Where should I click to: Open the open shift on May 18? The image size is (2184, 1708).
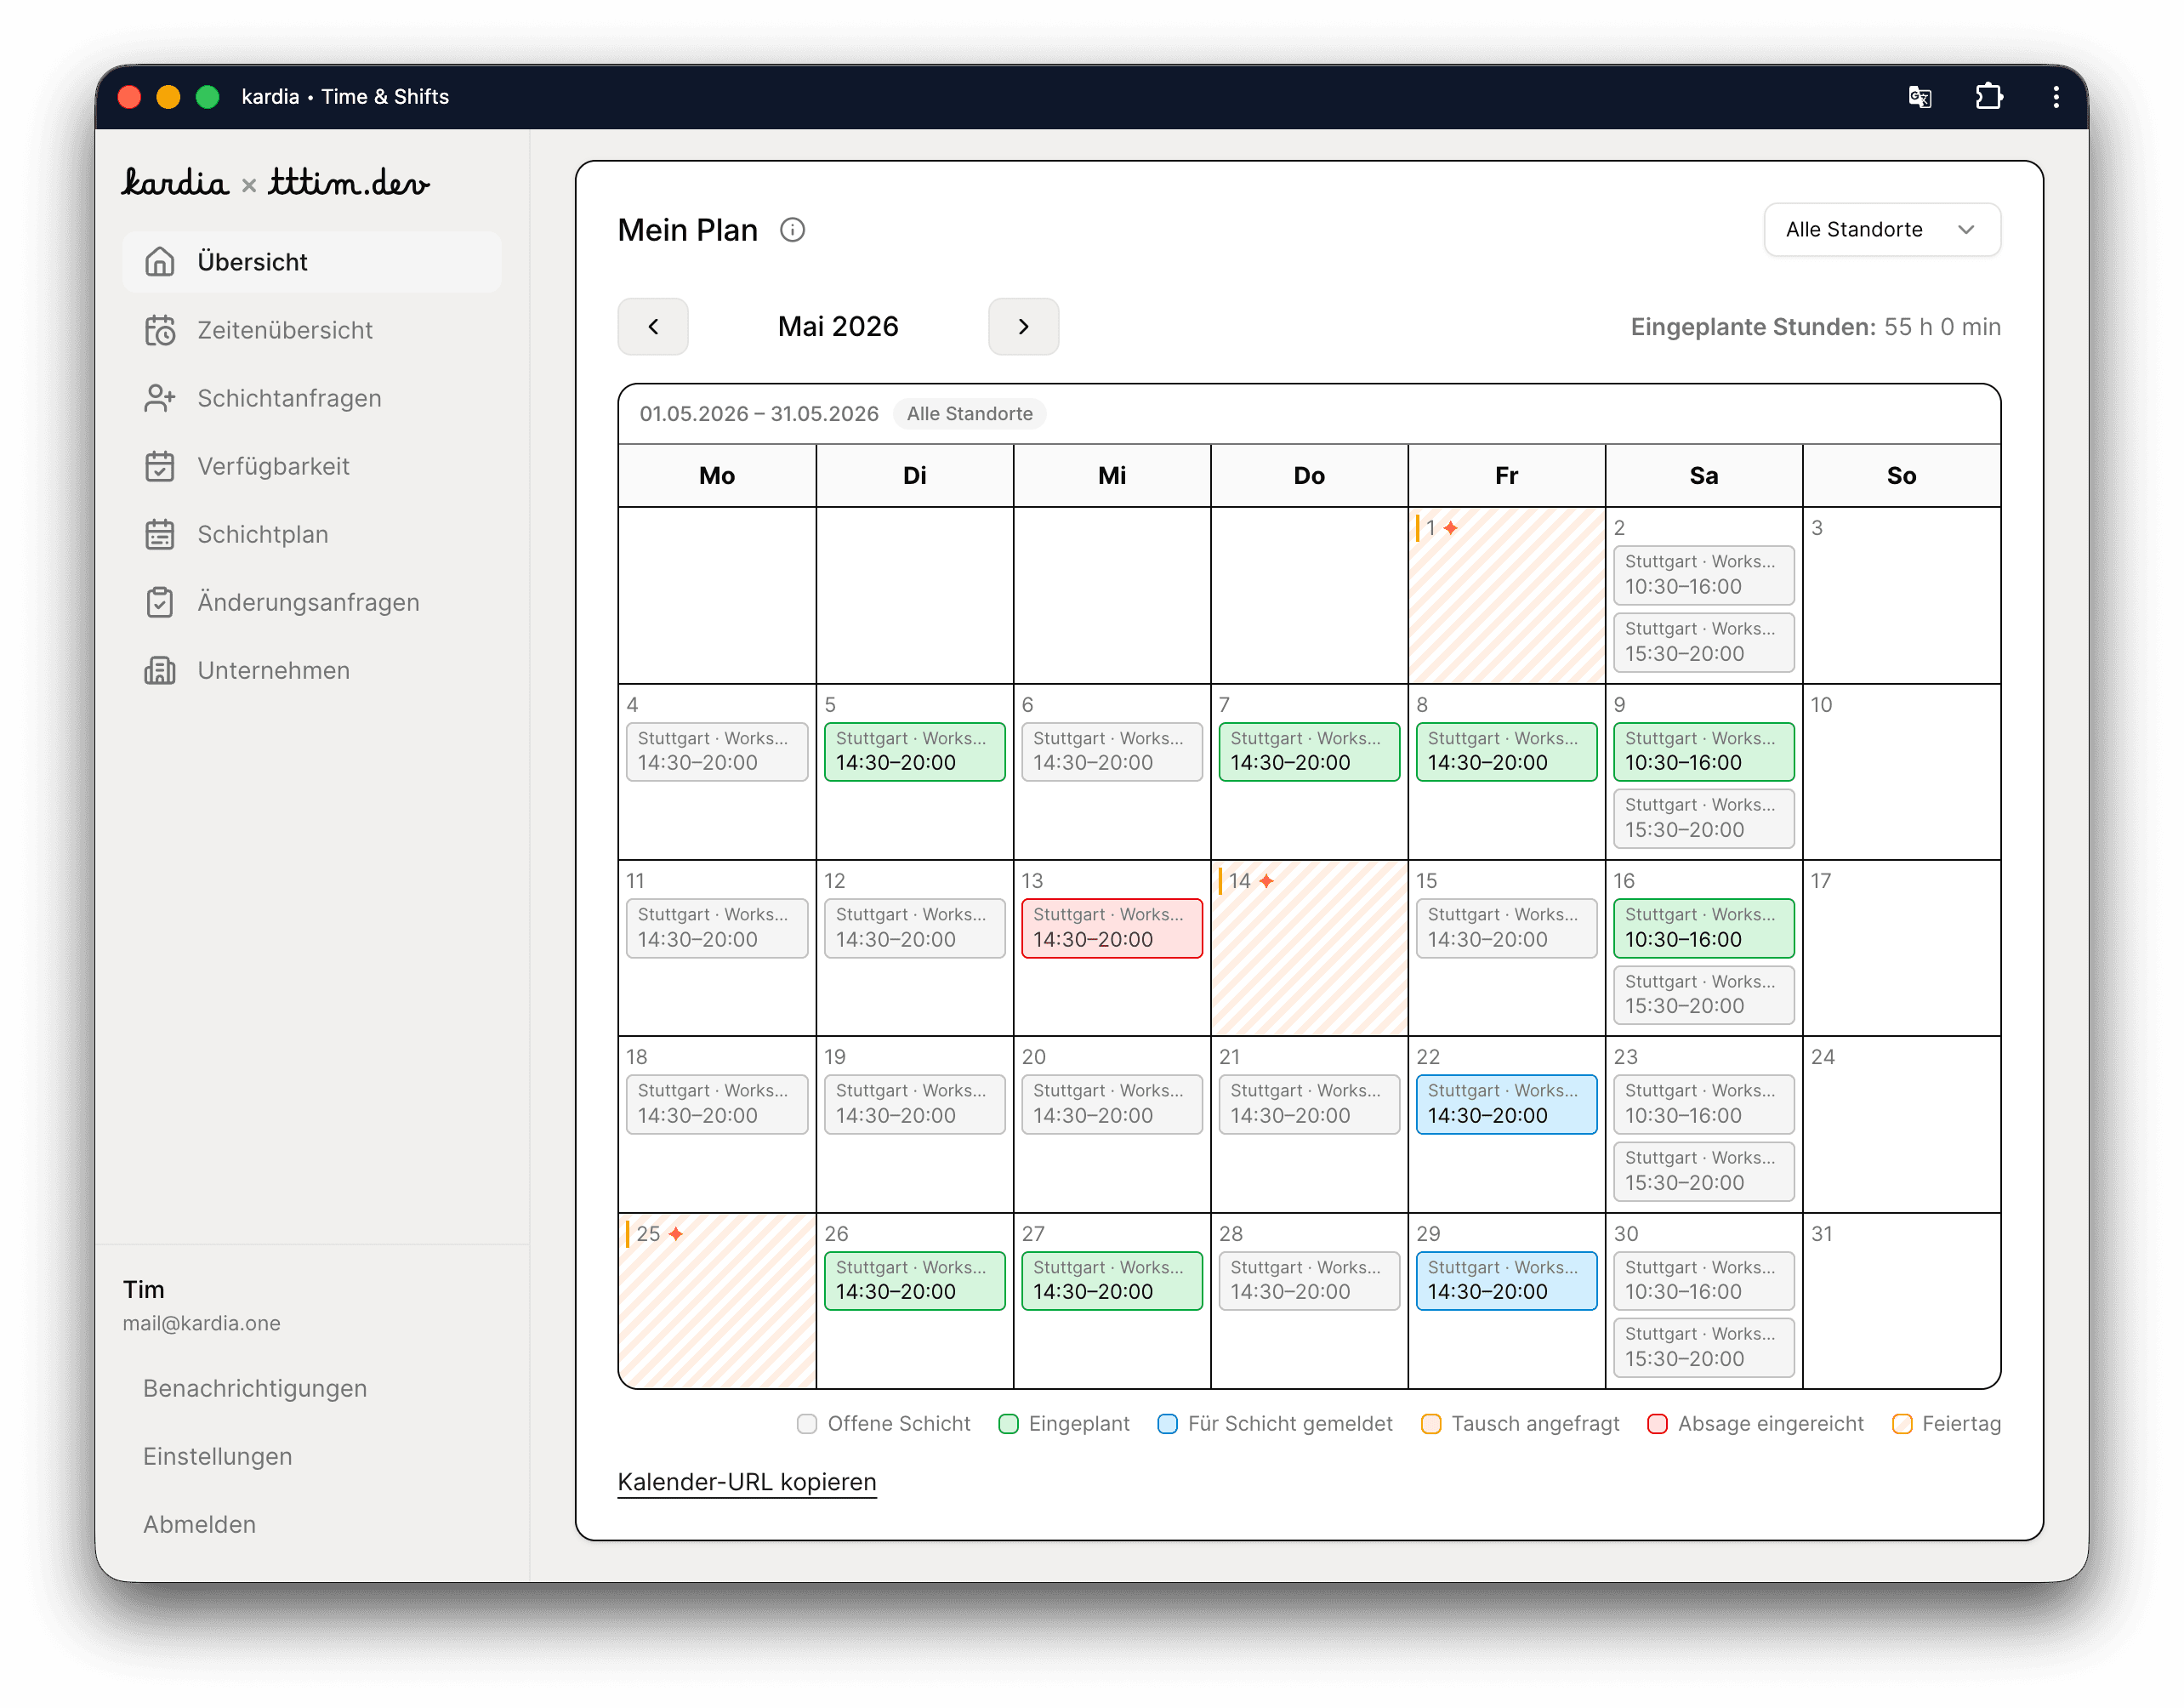tap(717, 1104)
